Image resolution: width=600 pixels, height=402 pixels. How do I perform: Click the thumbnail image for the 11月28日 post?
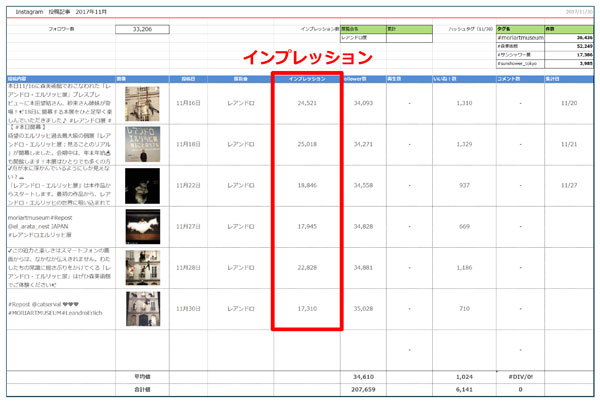tap(142, 267)
